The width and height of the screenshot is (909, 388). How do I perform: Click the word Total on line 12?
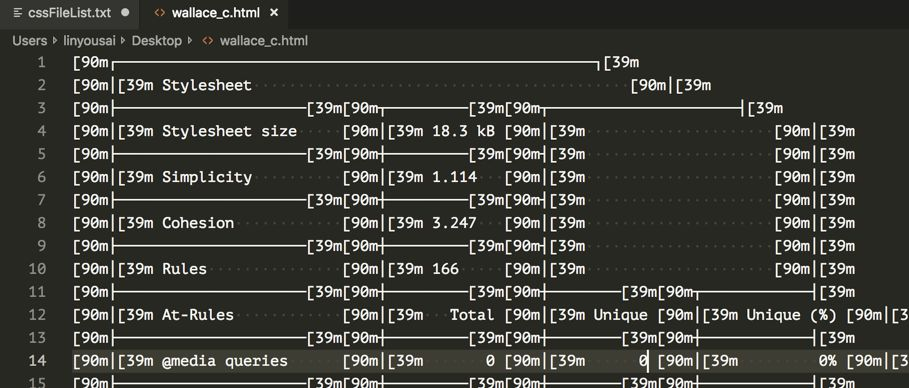click(x=472, y=315)
